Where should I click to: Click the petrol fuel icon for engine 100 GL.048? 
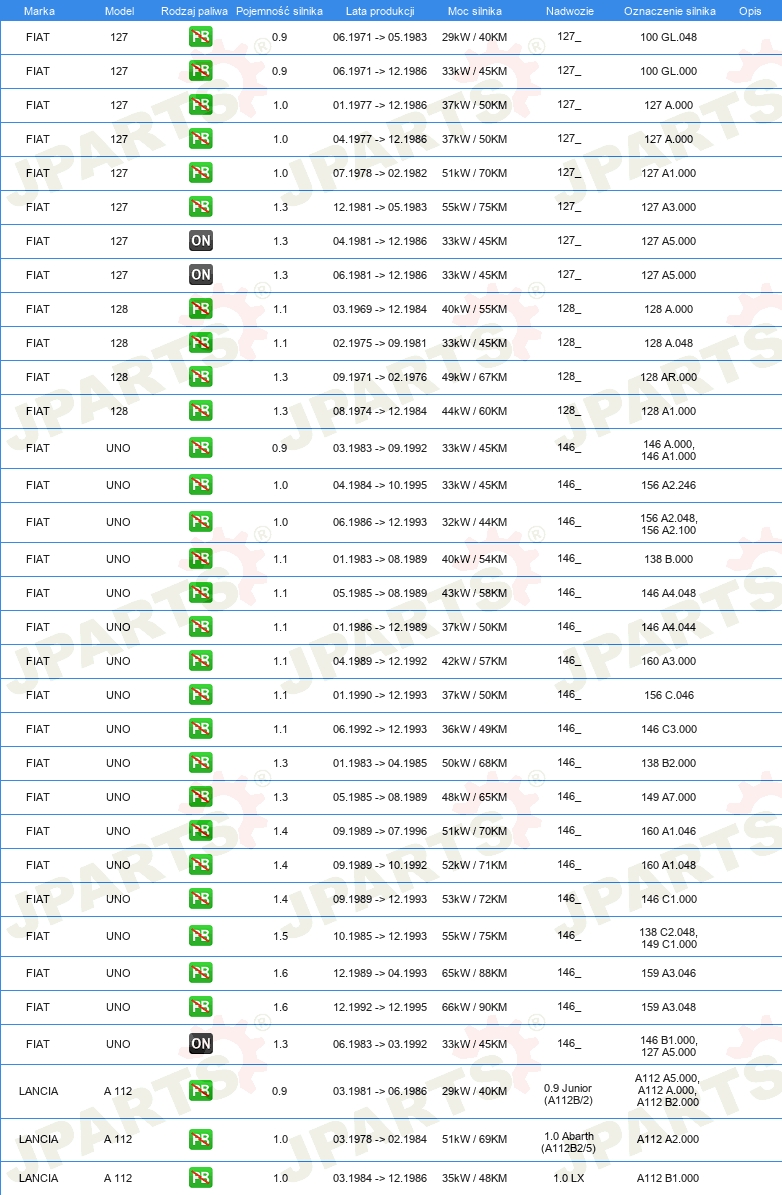click(x=200, y=37)
